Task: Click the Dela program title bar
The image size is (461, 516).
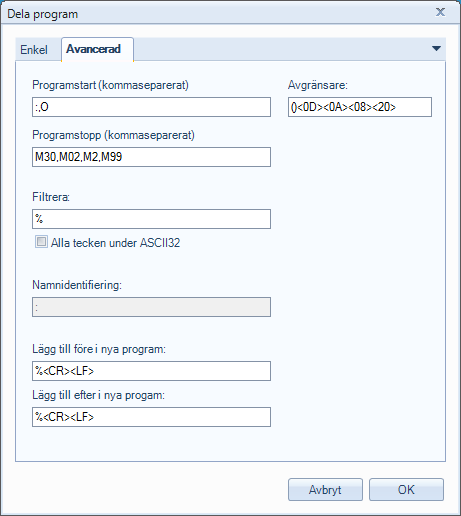Action: point(217,13)
